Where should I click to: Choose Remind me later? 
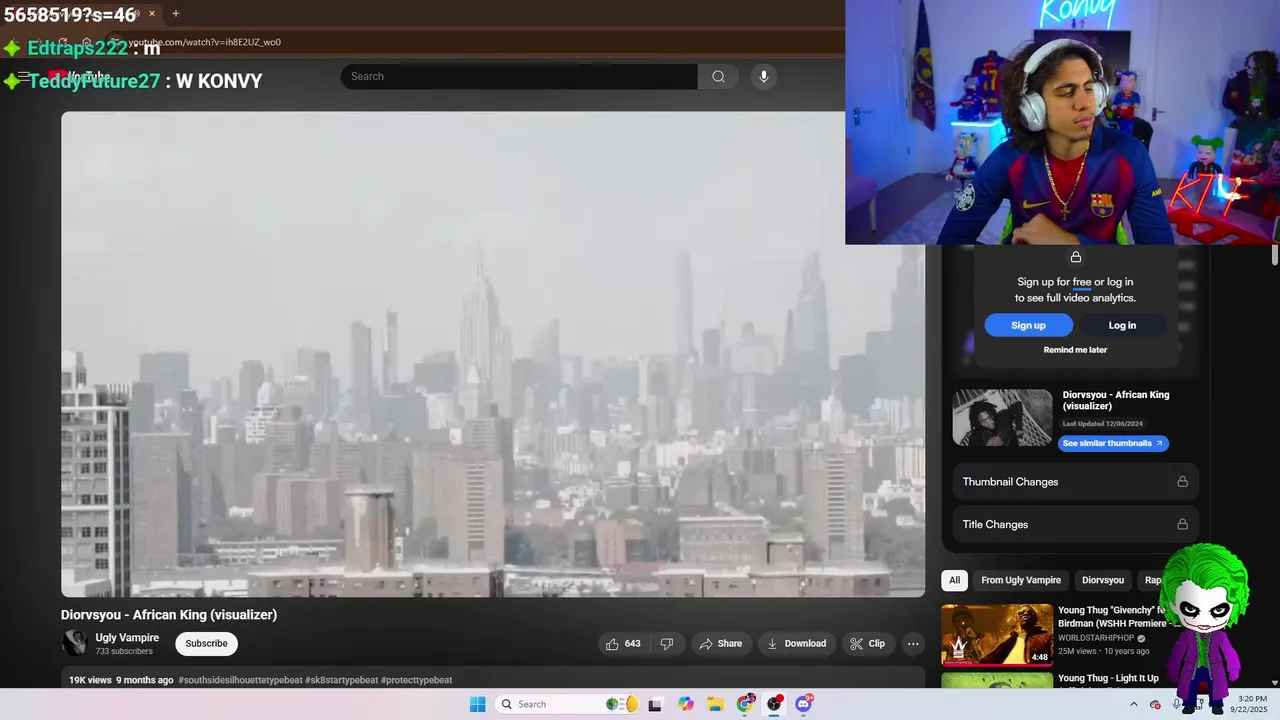pos(1075,350)
